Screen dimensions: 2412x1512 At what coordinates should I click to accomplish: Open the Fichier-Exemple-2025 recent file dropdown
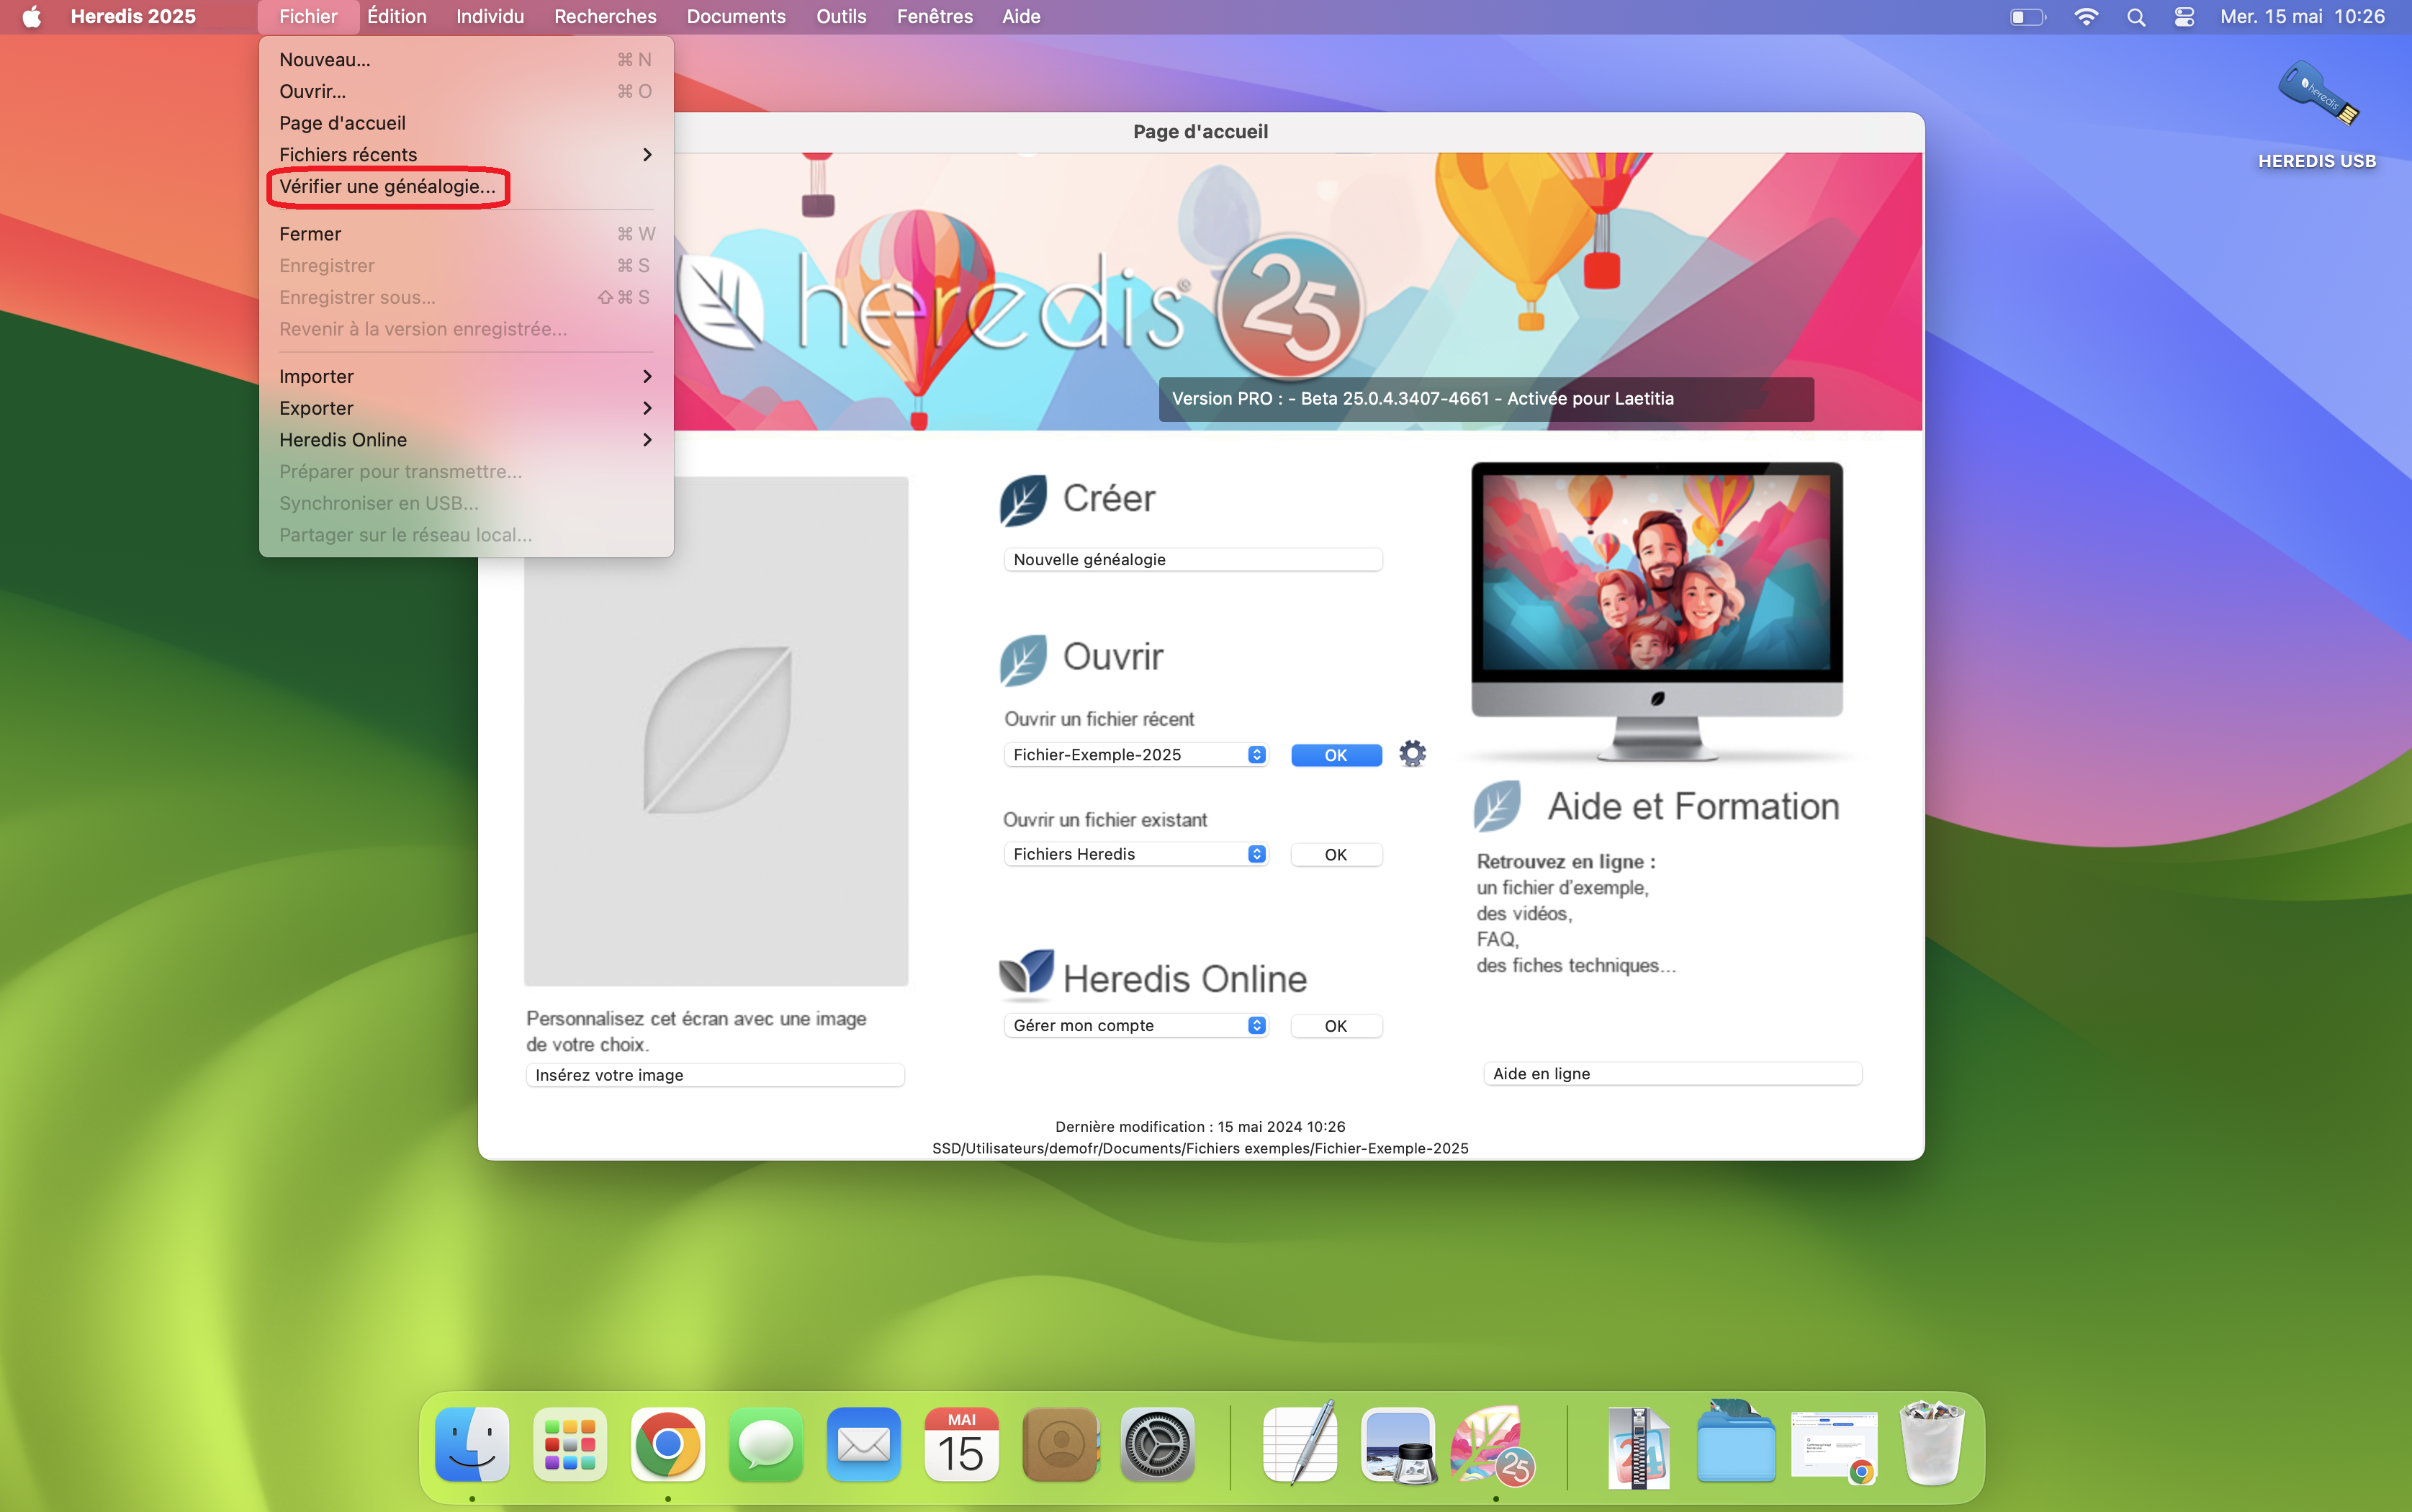pos(1135,754)
